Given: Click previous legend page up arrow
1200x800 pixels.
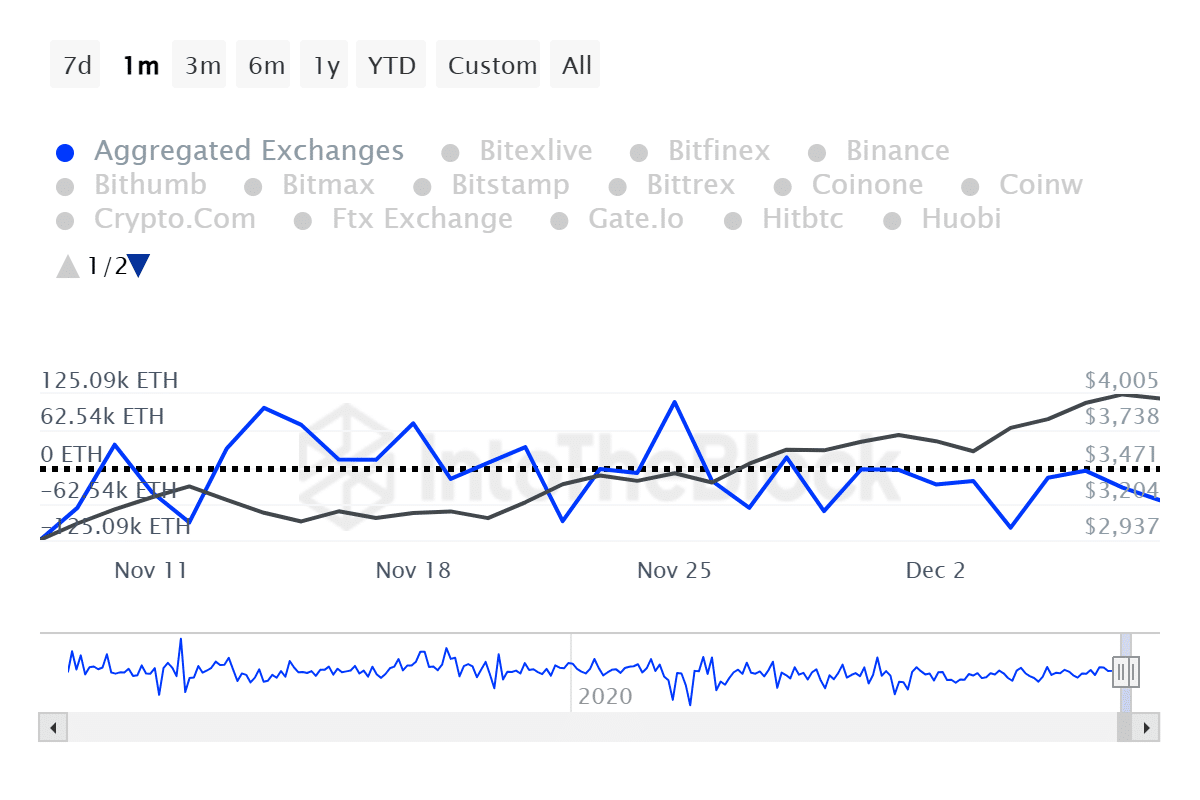Looking at the screenshot, I should [x=68, y=266].
